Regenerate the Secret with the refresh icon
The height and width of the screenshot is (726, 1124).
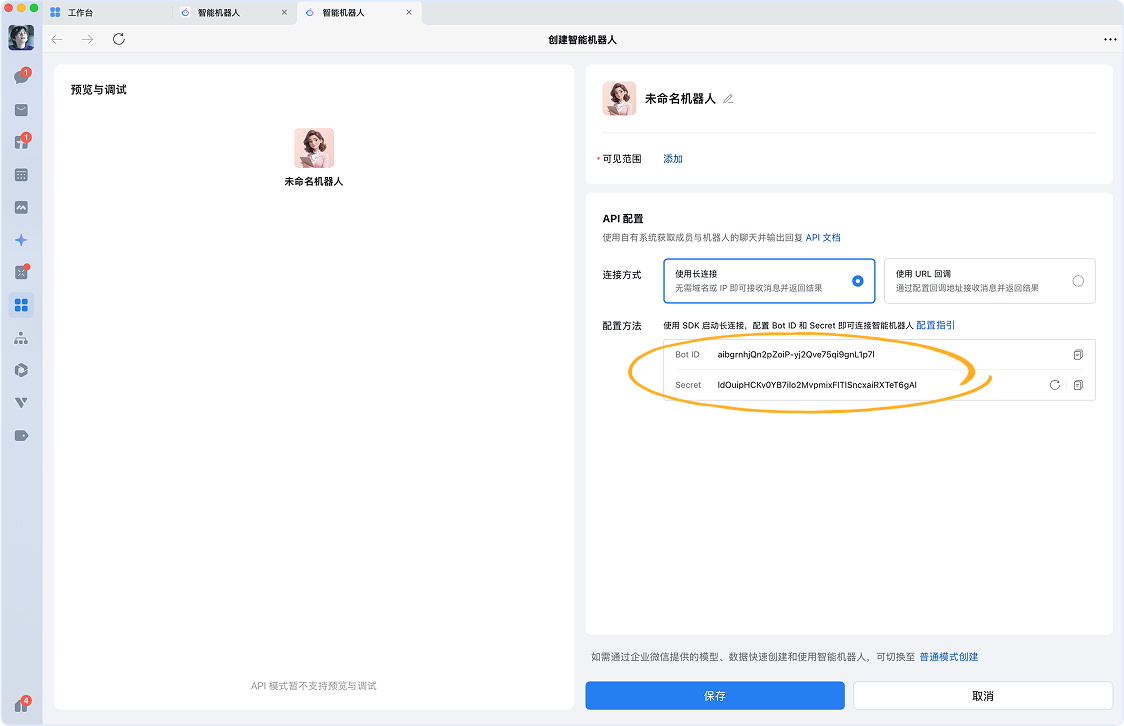[1054, 385]
